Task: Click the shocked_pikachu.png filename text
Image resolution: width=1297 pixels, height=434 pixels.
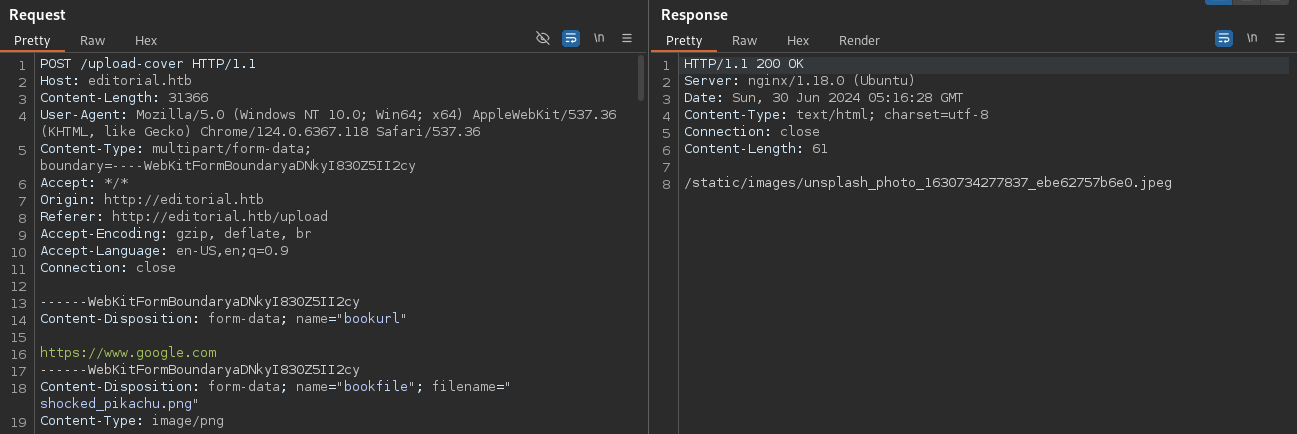Action: point(118,404)
